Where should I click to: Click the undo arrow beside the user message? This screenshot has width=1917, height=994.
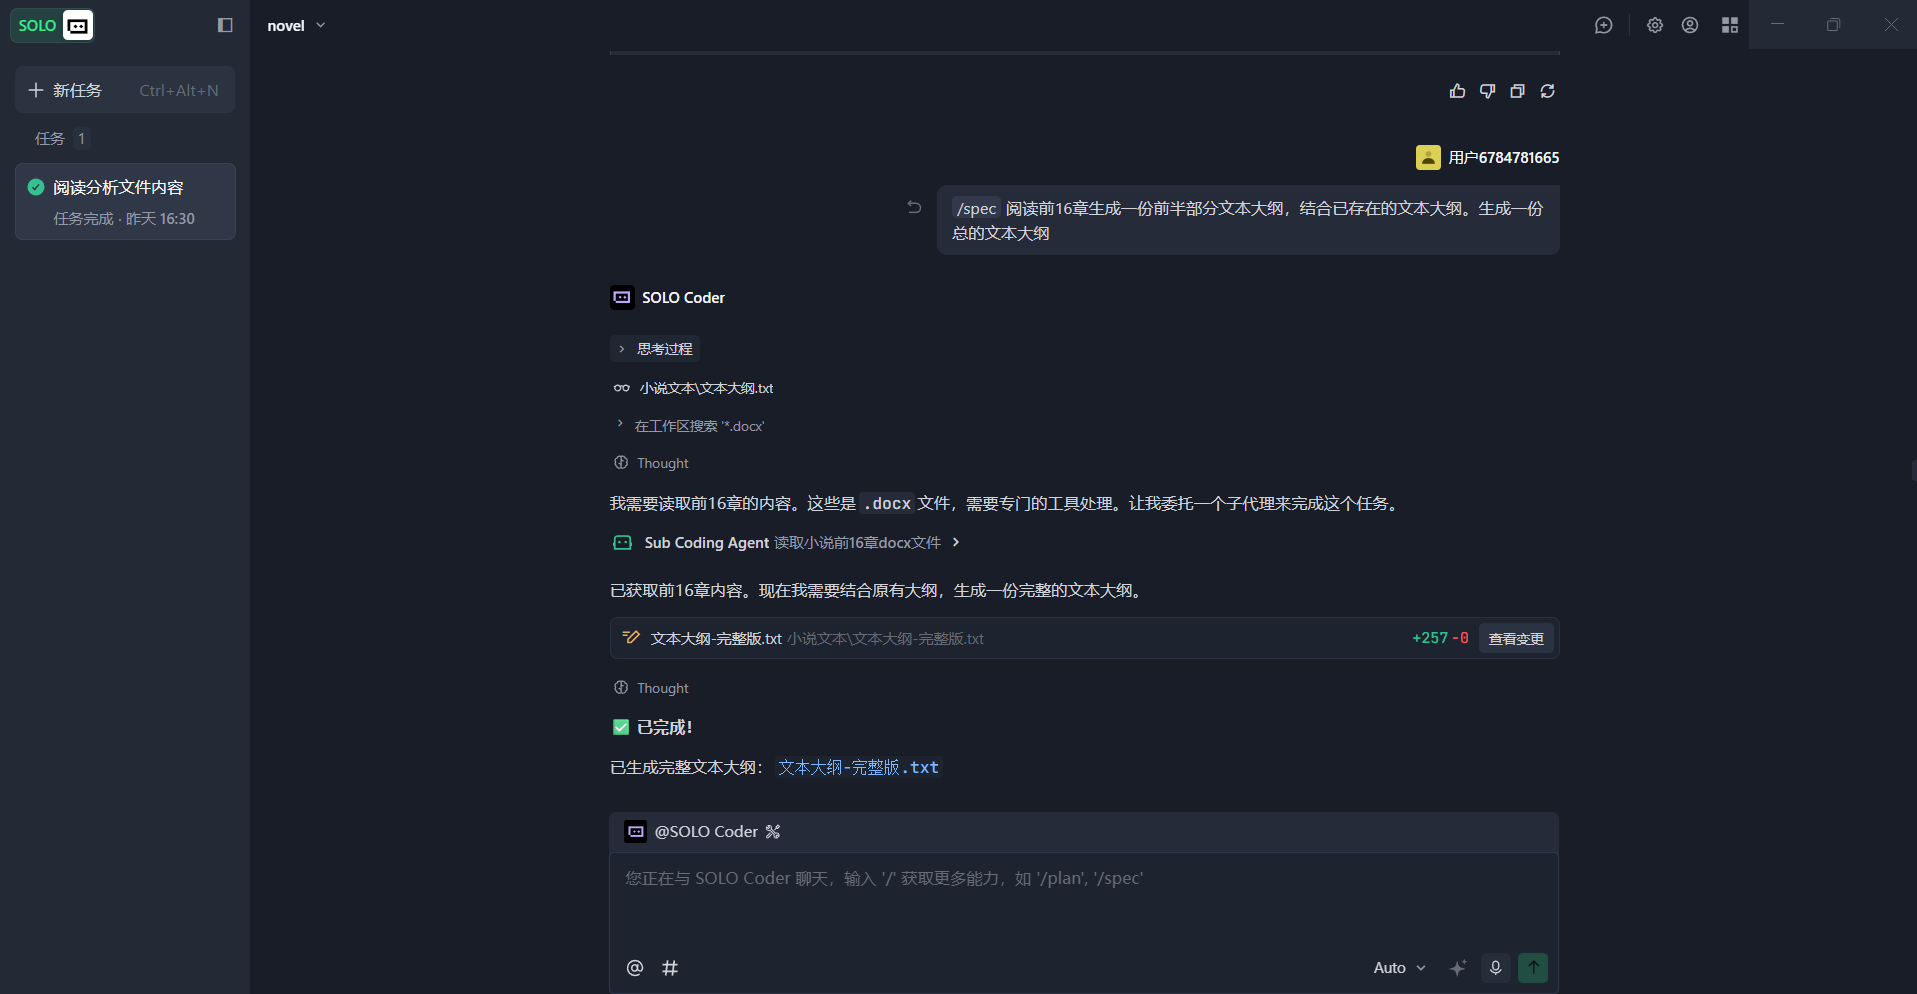pyautogui.click(x=914, y=207)
